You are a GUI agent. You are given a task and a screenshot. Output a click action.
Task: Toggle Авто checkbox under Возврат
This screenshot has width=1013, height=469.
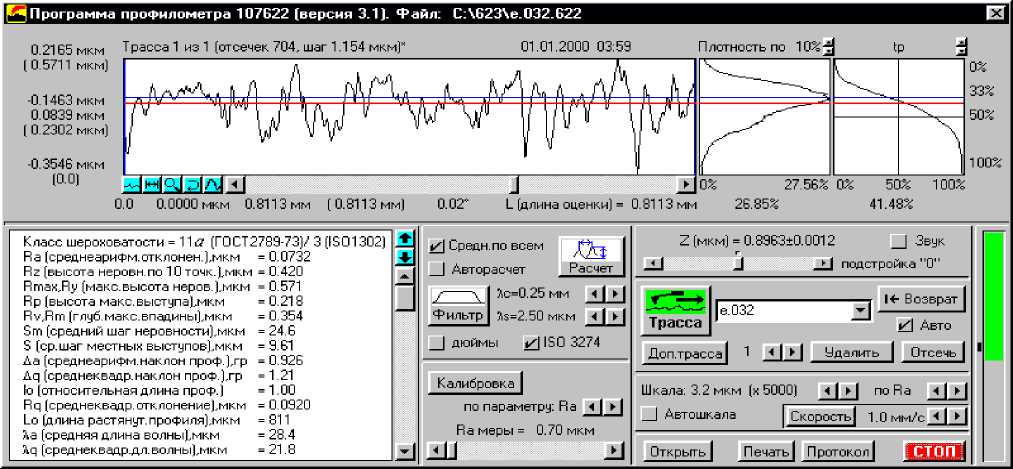906,325
